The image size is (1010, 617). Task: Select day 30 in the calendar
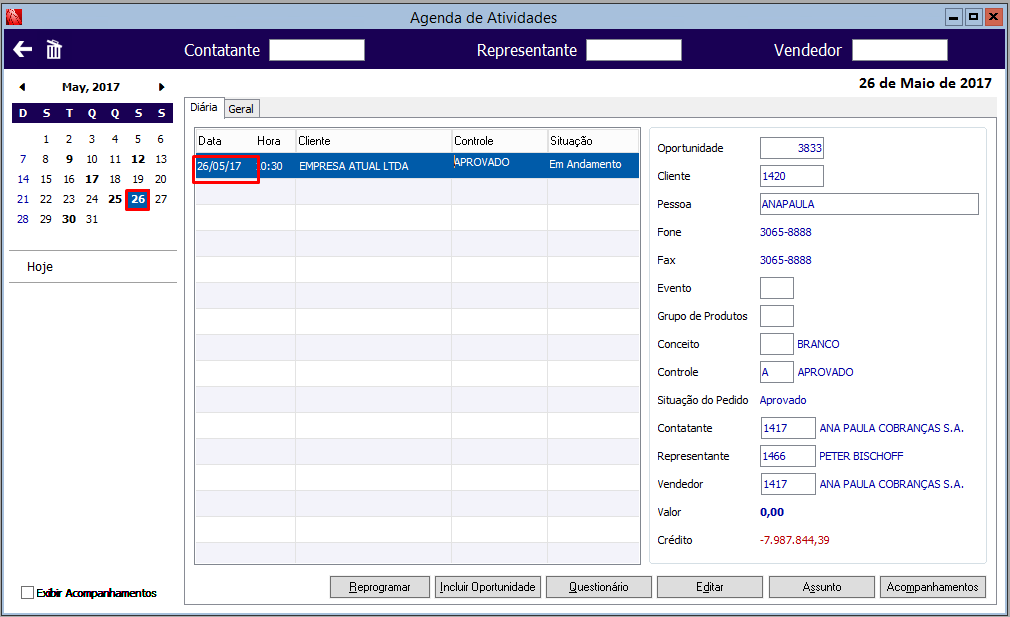coord(69,219)
